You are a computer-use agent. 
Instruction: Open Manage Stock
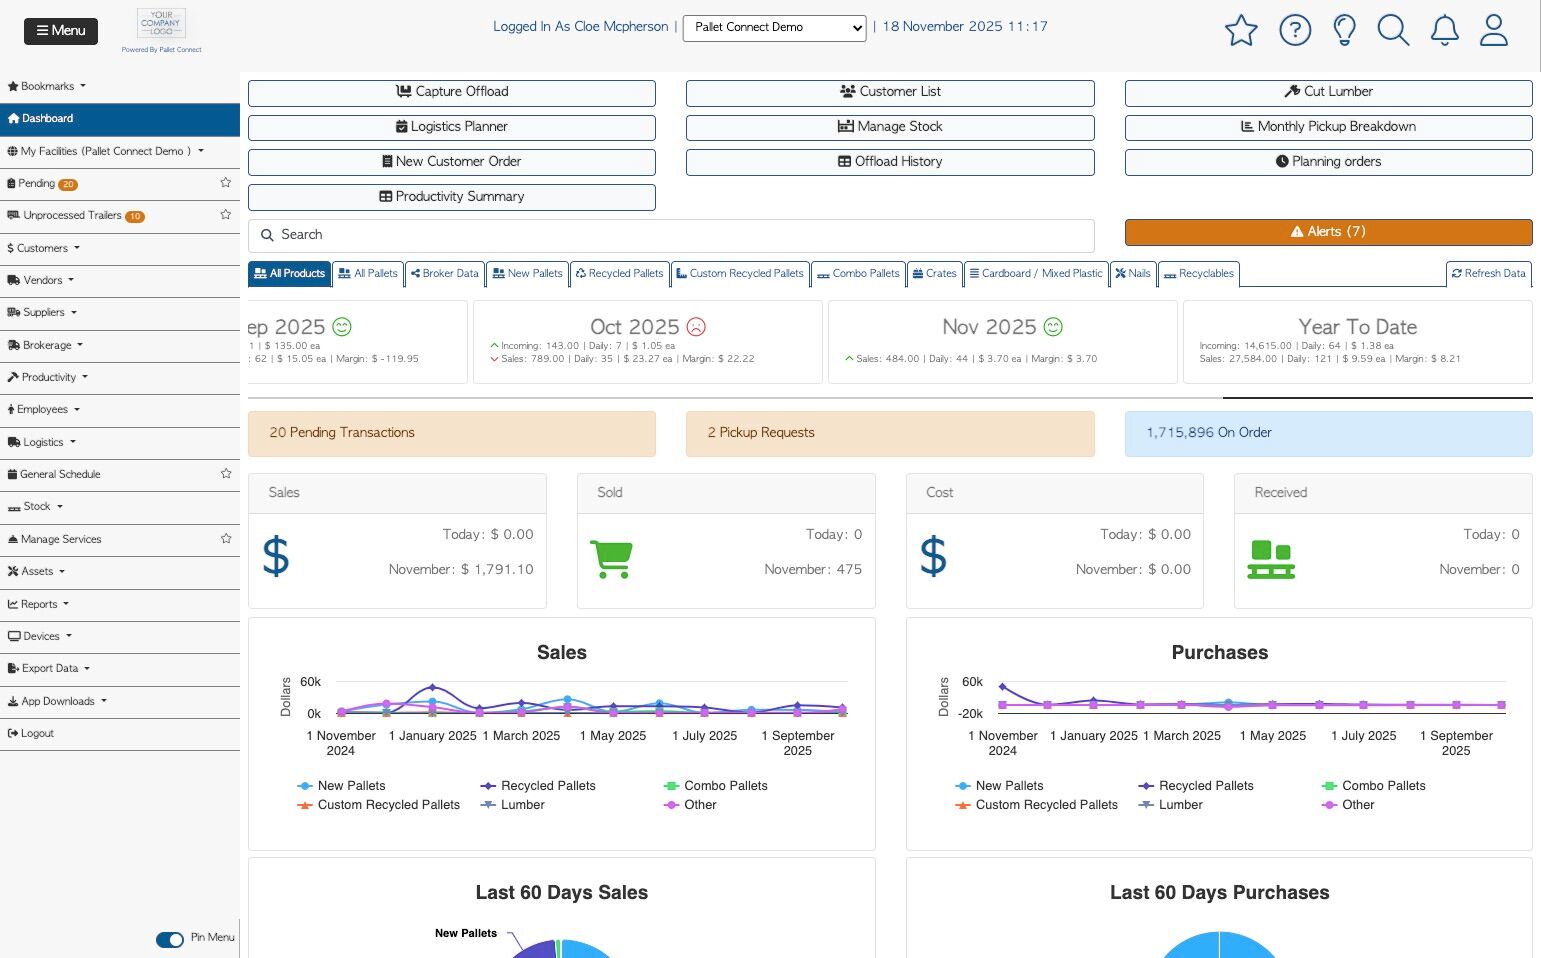[x=890, y=127]
